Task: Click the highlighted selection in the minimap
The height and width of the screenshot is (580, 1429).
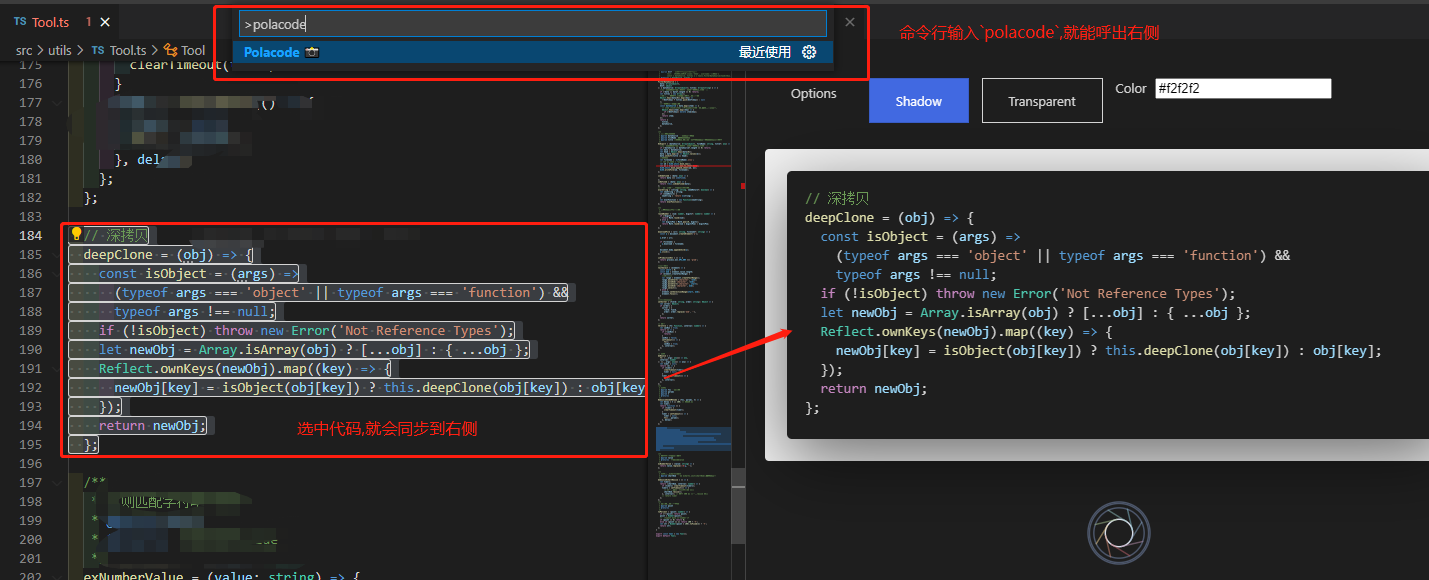Action: pos(693,440)
